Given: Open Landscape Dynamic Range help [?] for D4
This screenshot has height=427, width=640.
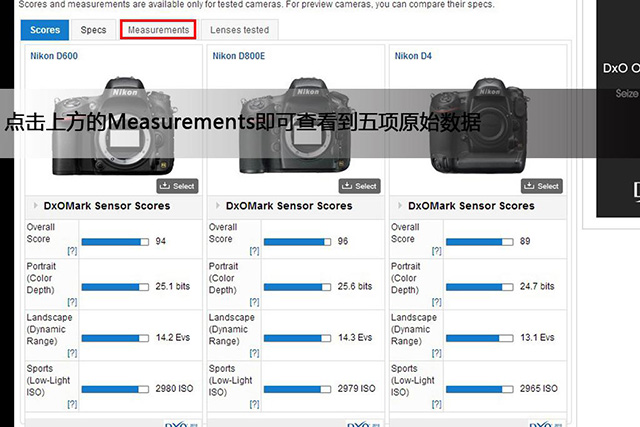Looking at the screenshot, I should coord(437,353).
